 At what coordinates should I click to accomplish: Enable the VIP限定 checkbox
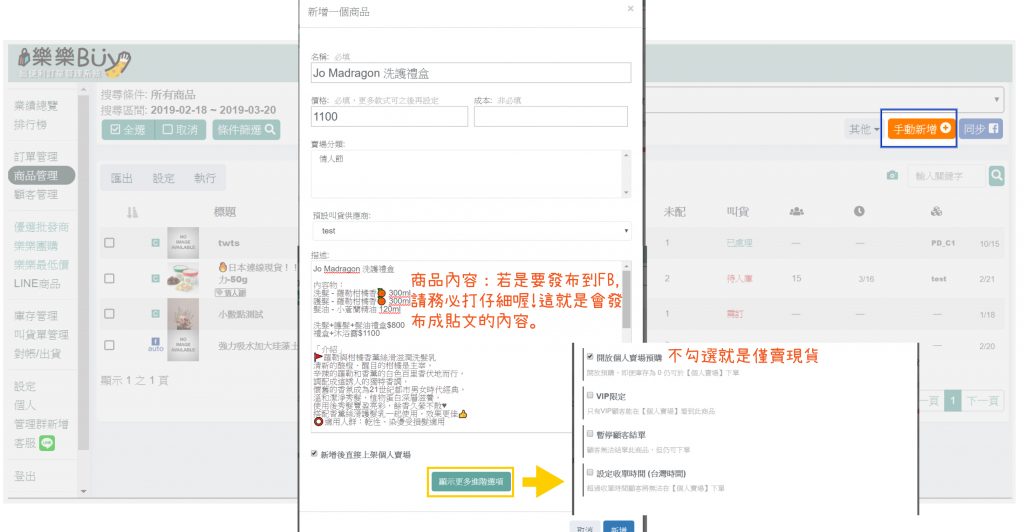click(x=590, y=395)
